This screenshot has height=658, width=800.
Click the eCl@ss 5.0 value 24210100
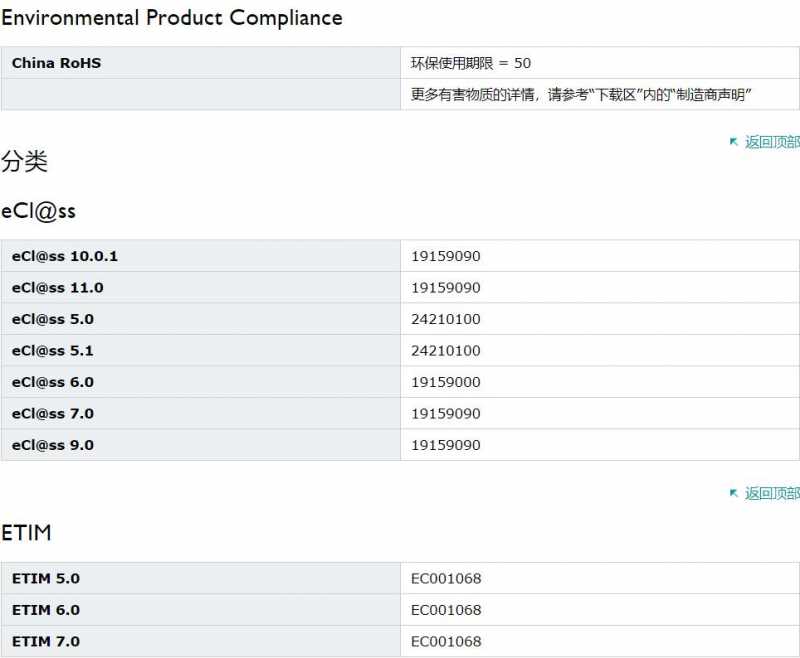(x=445, y=319)
